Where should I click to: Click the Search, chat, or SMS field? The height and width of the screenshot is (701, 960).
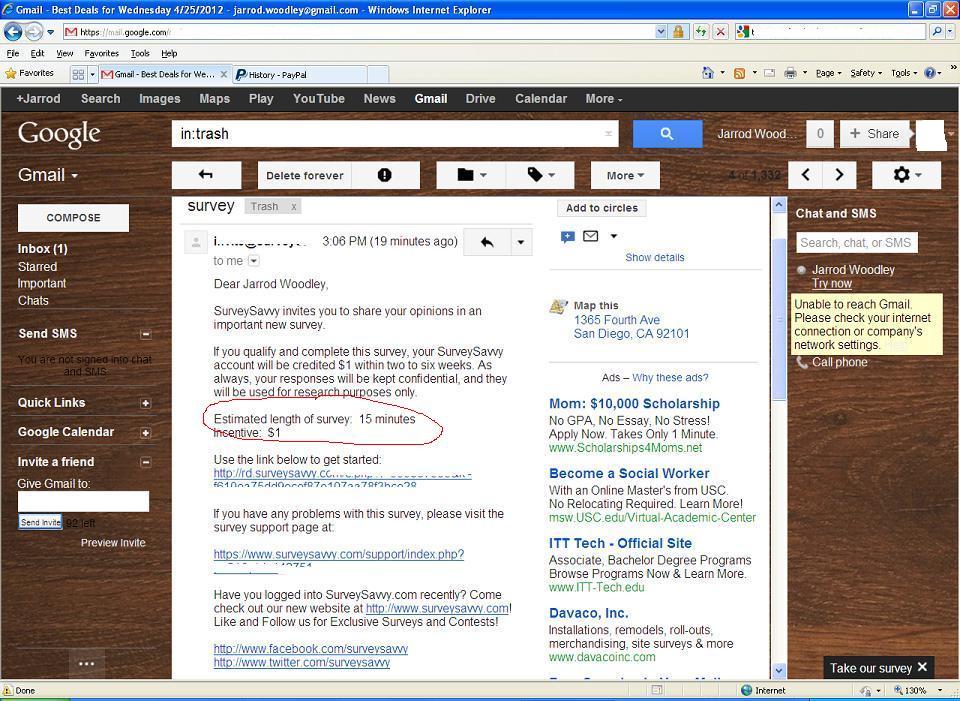[857, 242]
